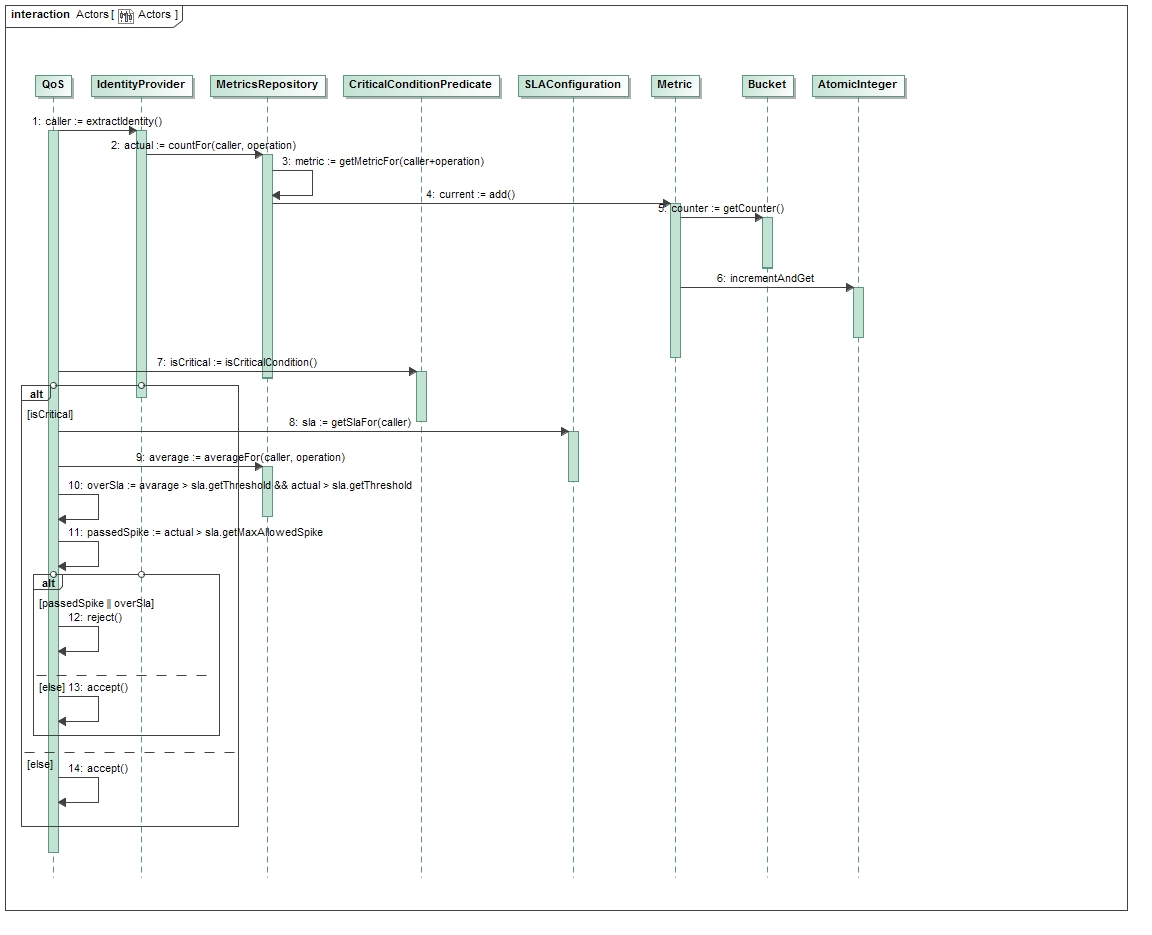The image size is (1152, 935).
Task: Click the [isCritical] guard condition
Action: click(50, 414)
